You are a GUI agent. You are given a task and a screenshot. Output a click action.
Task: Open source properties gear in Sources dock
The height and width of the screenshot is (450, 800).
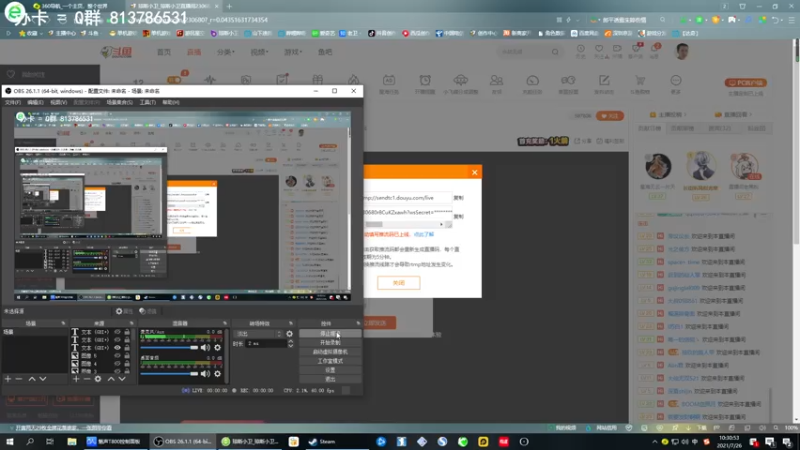98,379
